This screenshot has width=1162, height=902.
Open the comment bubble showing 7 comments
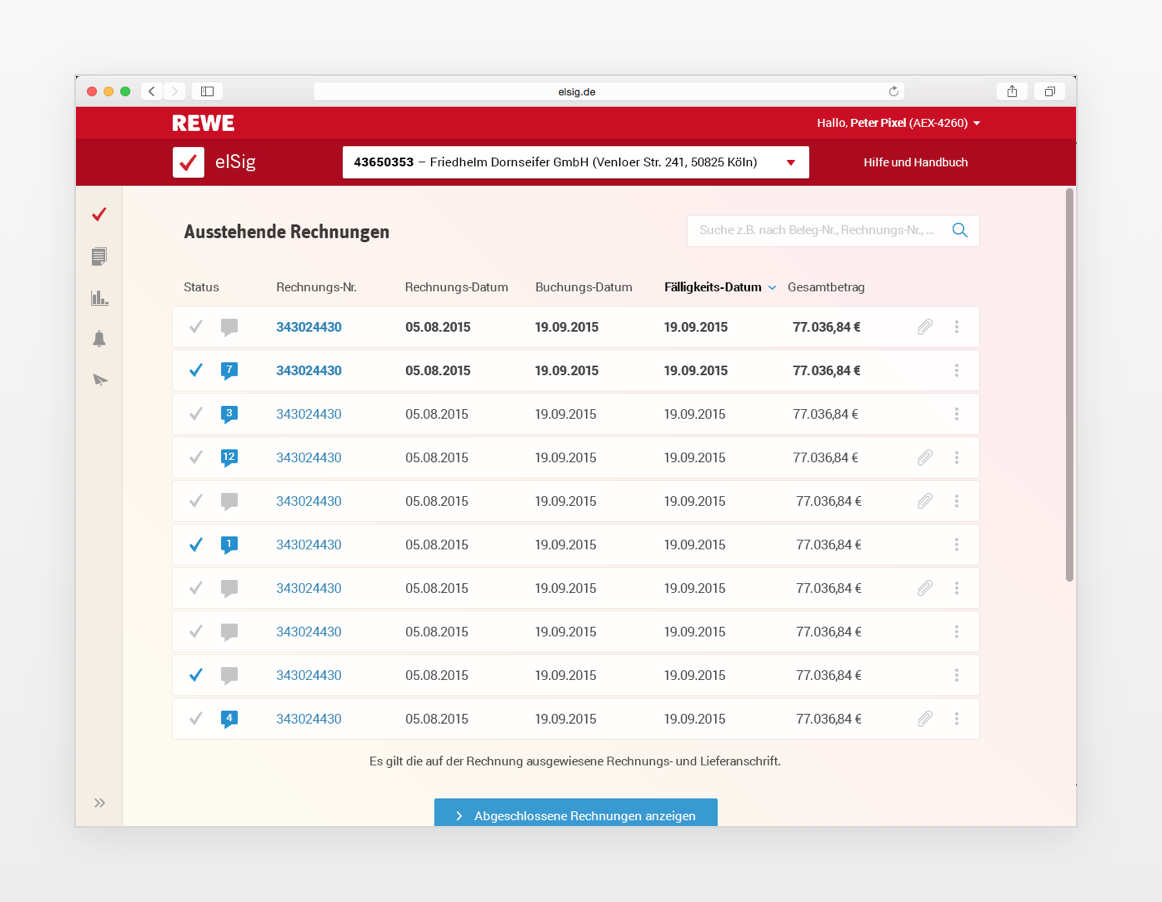pyautogui.click(x=229, y=371)
